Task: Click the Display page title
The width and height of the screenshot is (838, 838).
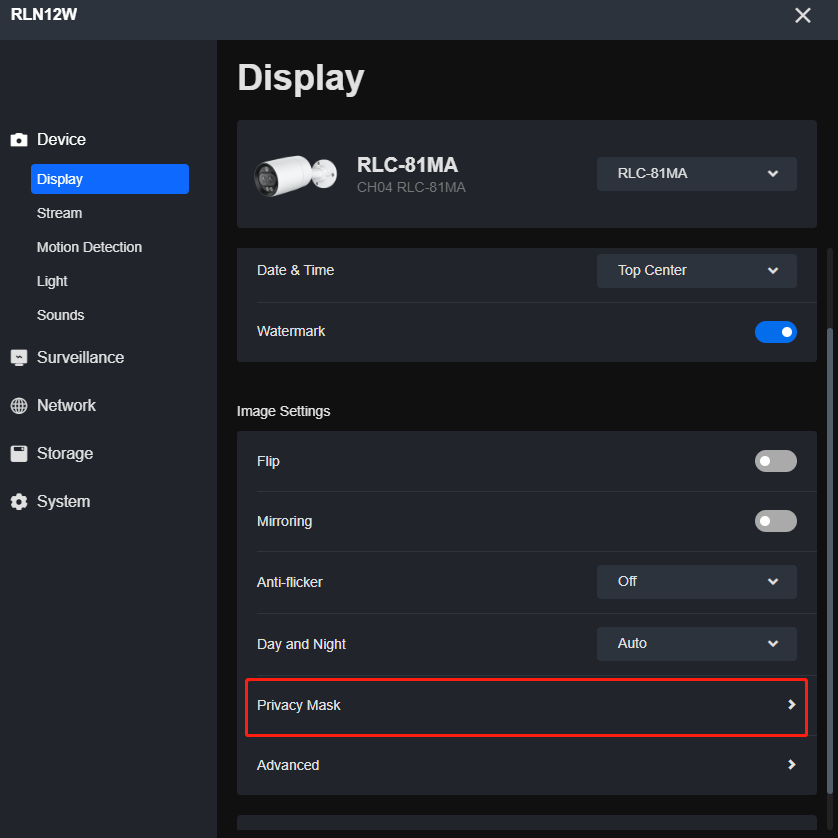Action: [x=300, y=78]
